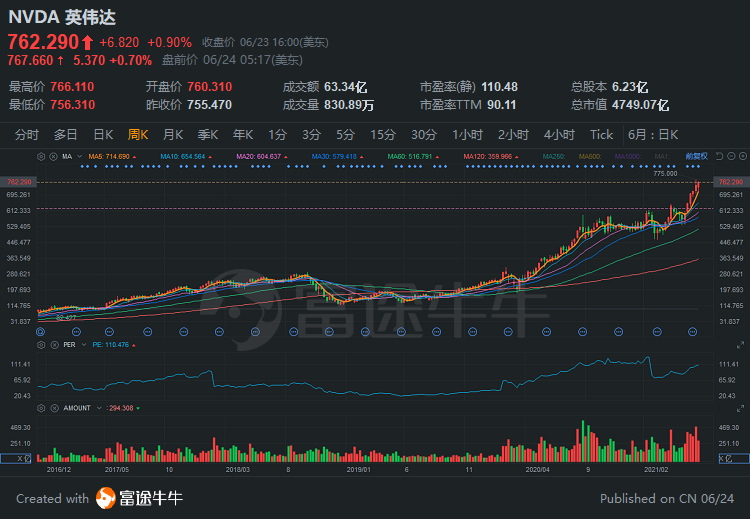This screenshot has height=519, width=750.
Task: Select the 周K weekly candlestick tab
Action: pyautogui.click(x=138, y=135)
